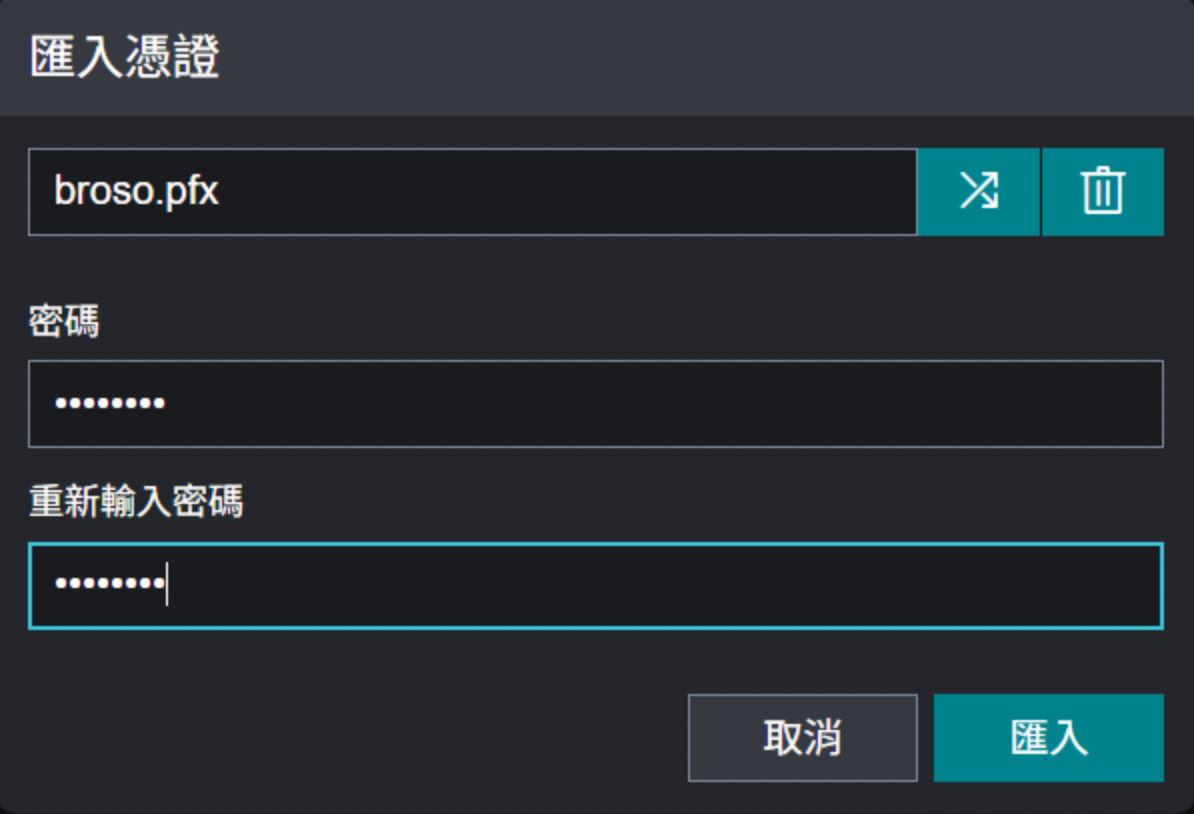
Task: Click the dialog header bar
Action: pyautogui.click(x=700, y=58)
